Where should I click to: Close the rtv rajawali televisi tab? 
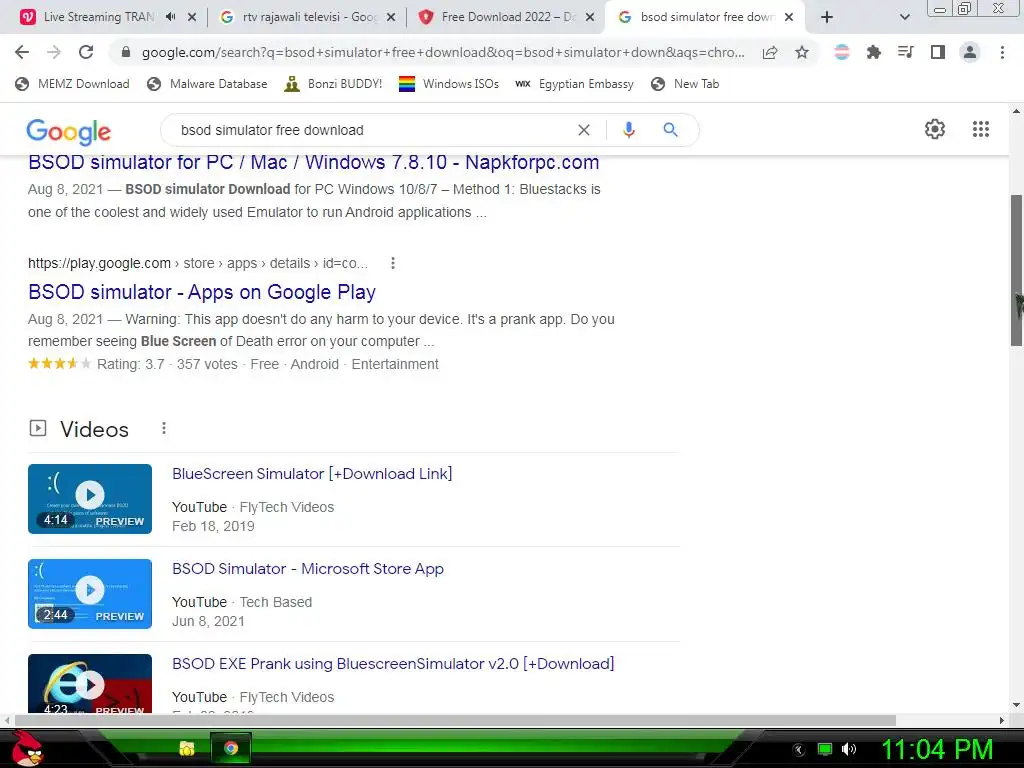(391, 18)
